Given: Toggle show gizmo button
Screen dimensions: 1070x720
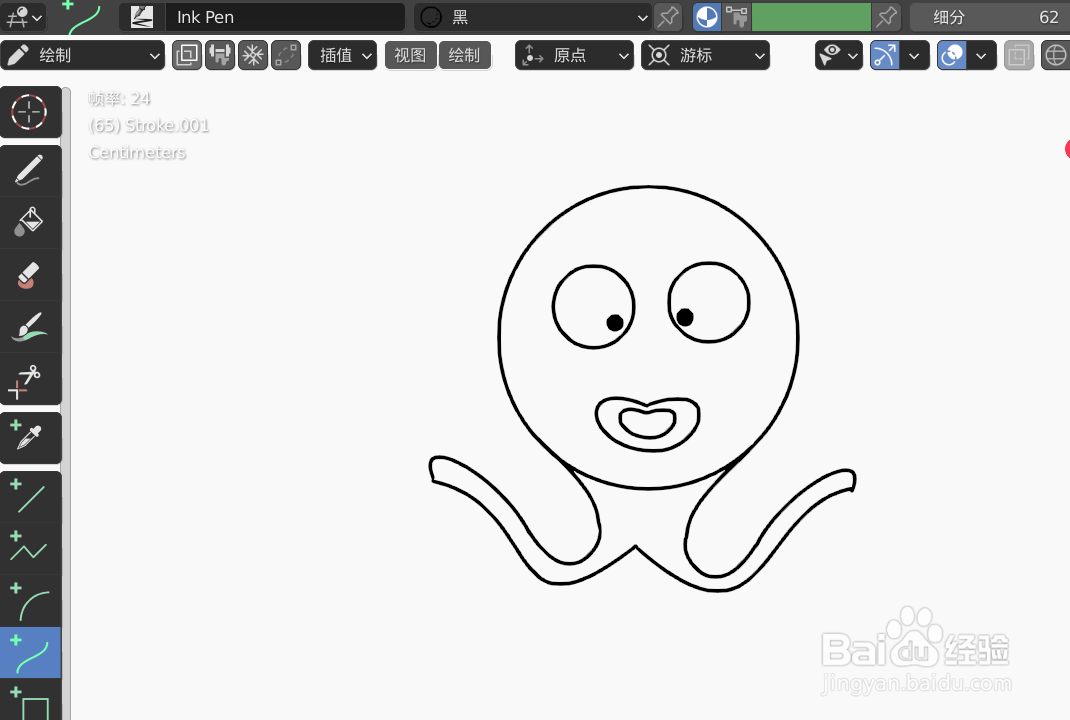Looking at the screenshot, I should (884, 55).
